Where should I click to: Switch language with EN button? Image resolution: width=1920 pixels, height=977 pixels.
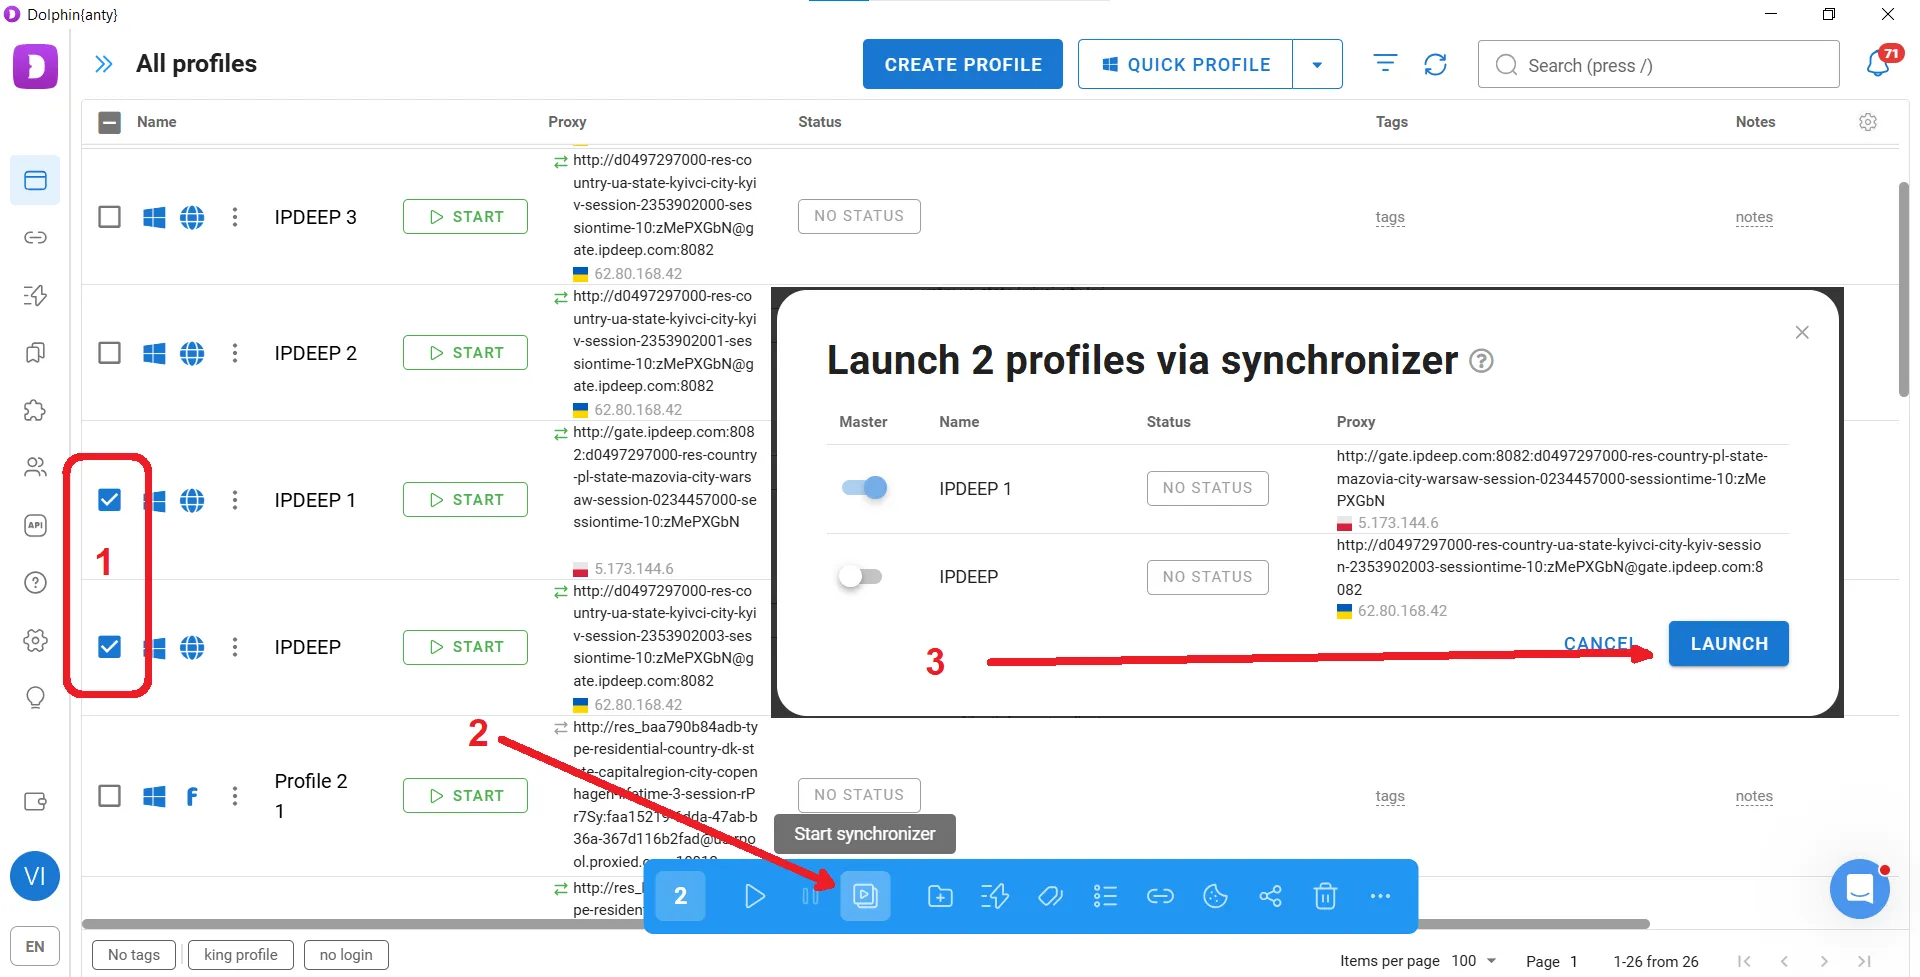point(35,946)
